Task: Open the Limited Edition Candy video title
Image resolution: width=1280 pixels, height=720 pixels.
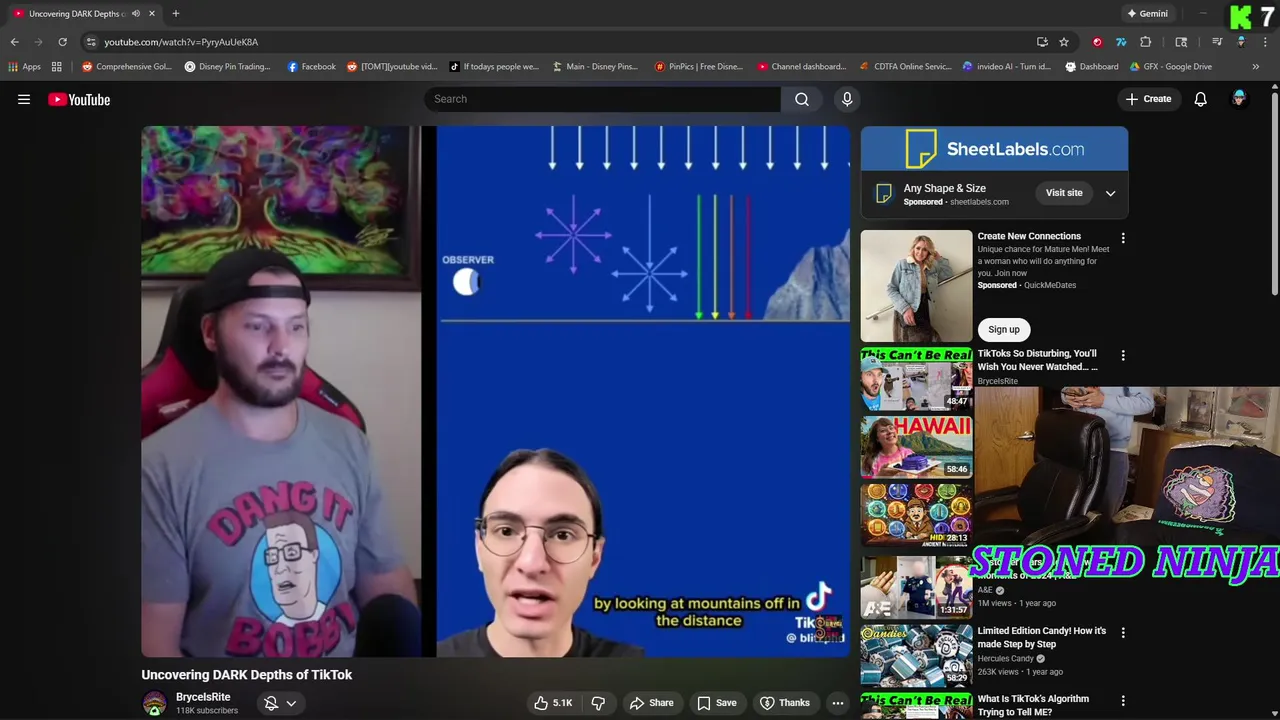Action: pyautogui.click(x=1042, y=637)
